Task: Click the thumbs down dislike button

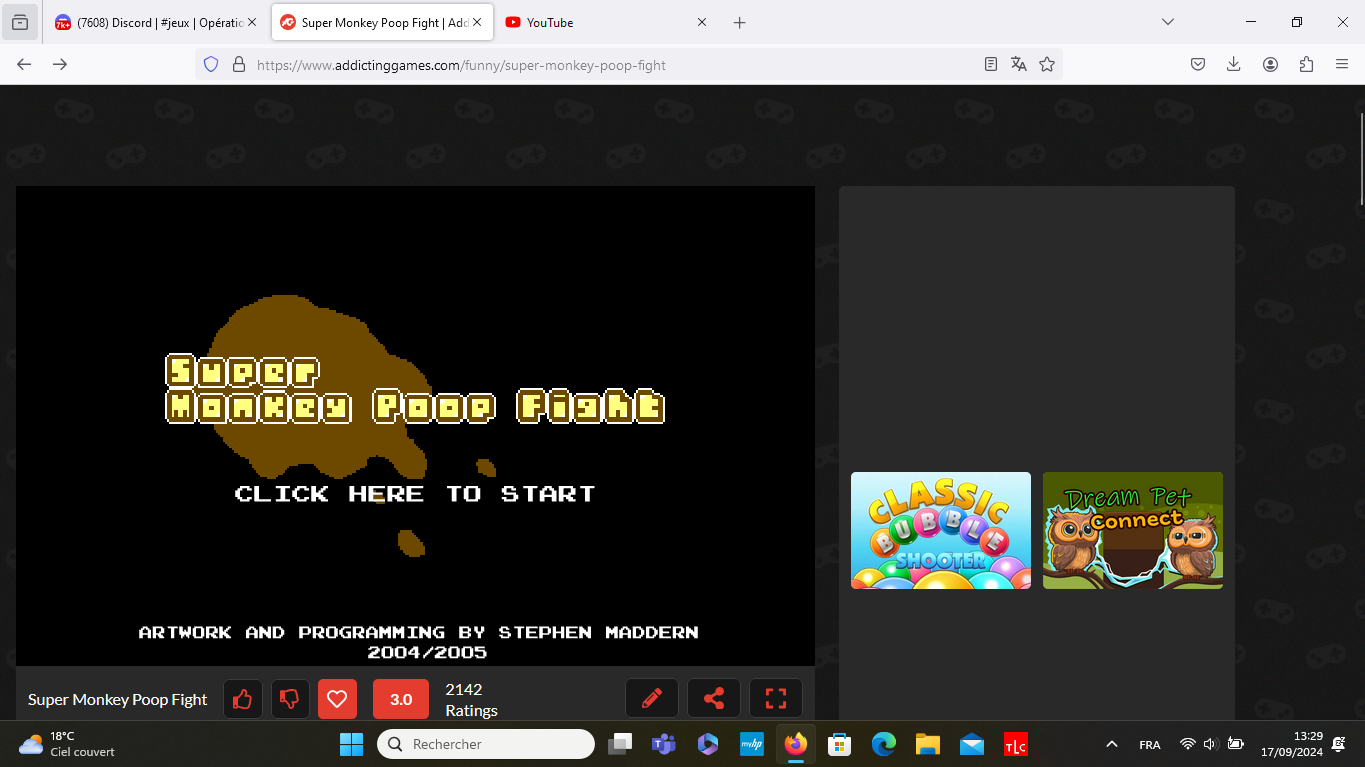Action: click(290, 699)
